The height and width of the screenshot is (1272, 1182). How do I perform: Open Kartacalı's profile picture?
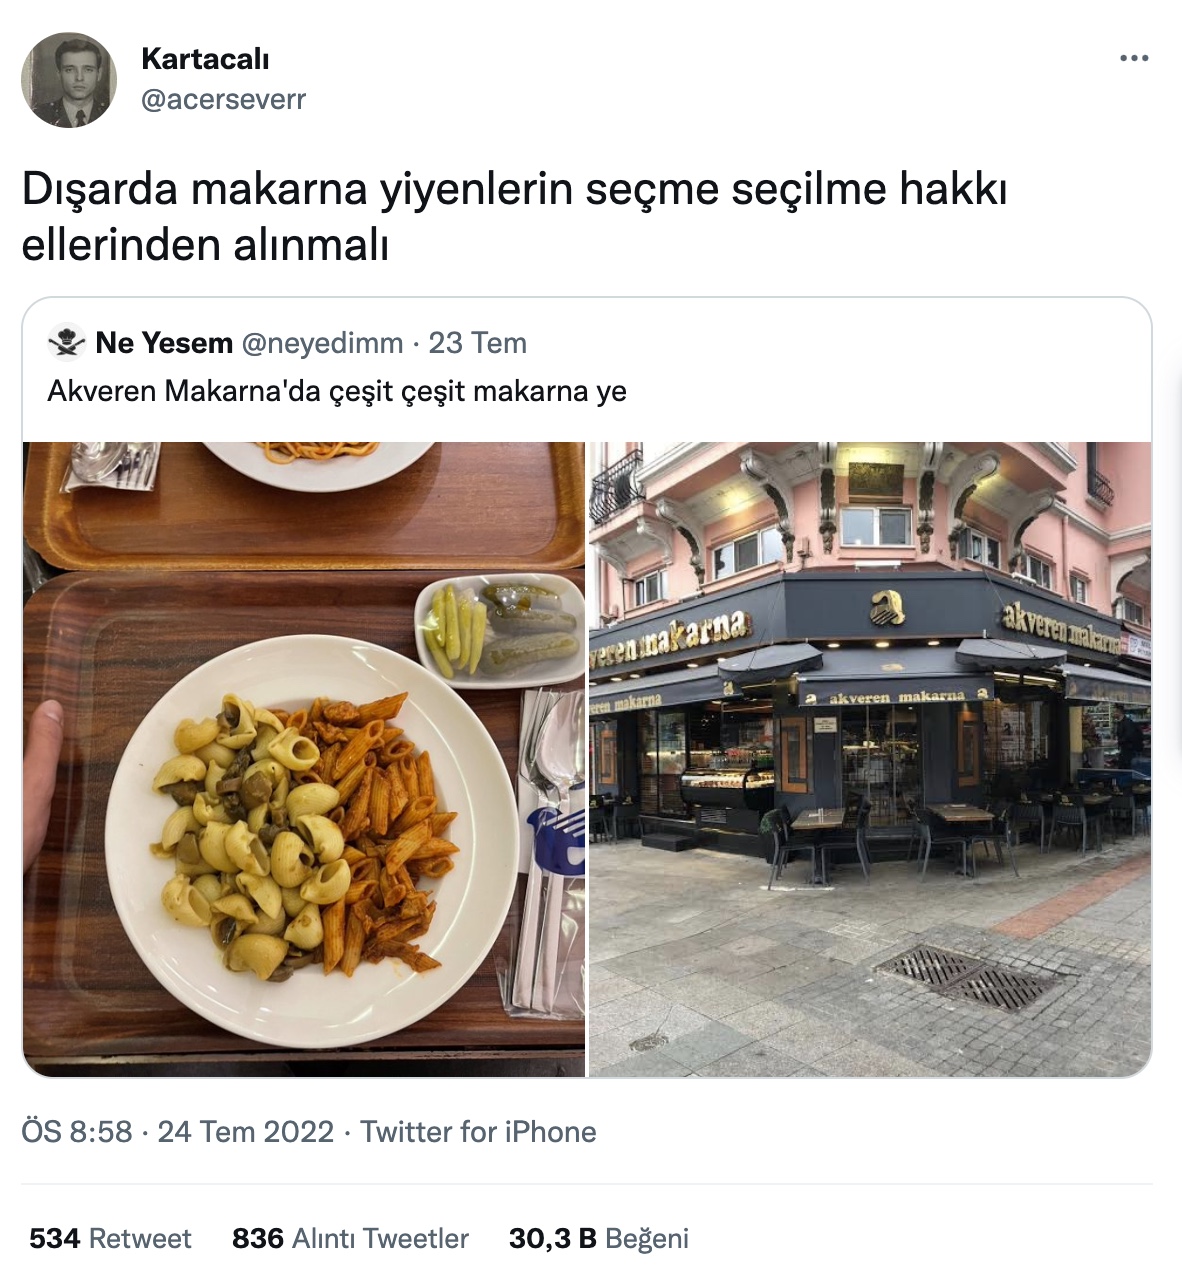[69, 80]
